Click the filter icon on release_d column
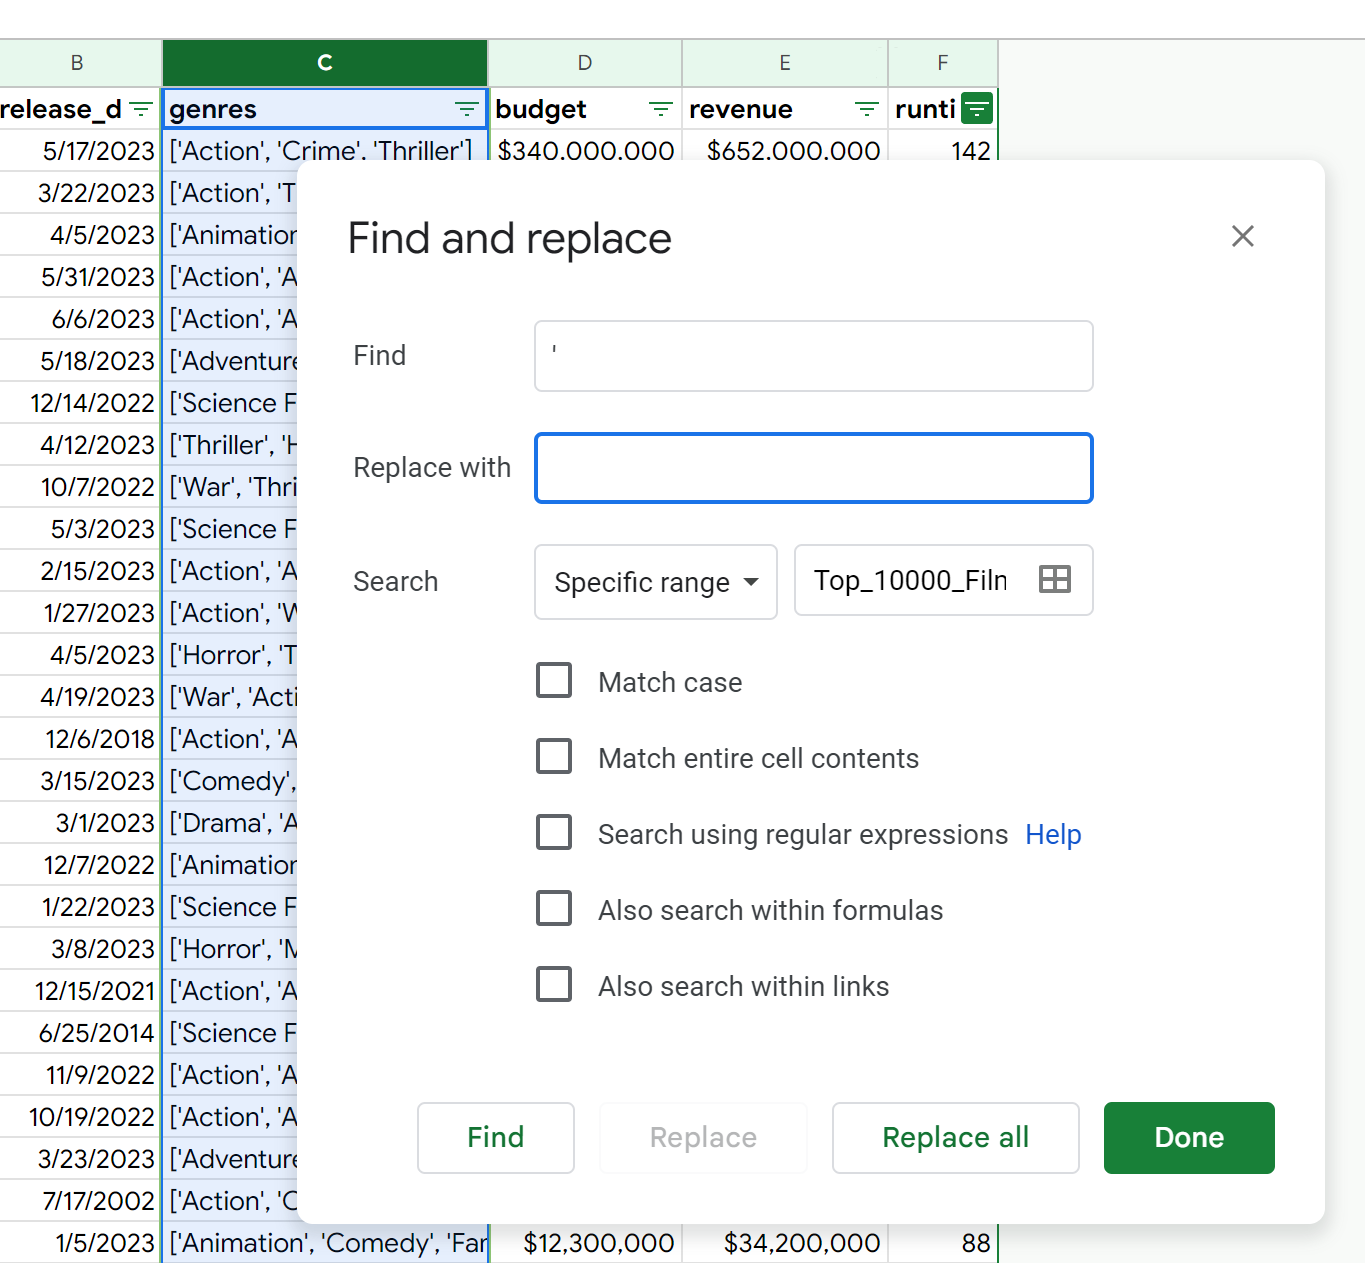This screenshot has width=1365, height=1263. click(142, 109)
